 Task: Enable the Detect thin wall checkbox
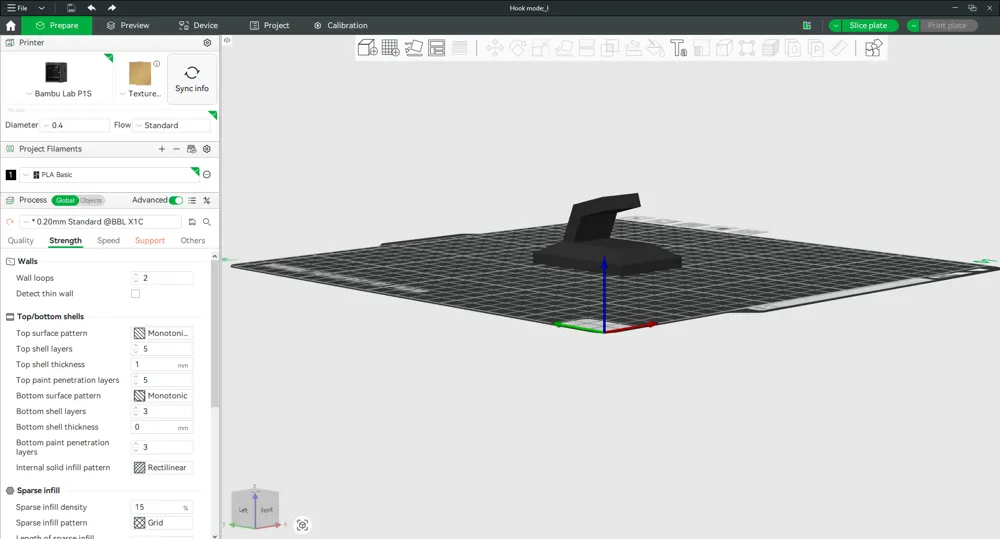pyautogui.click(x=135, y=293)
